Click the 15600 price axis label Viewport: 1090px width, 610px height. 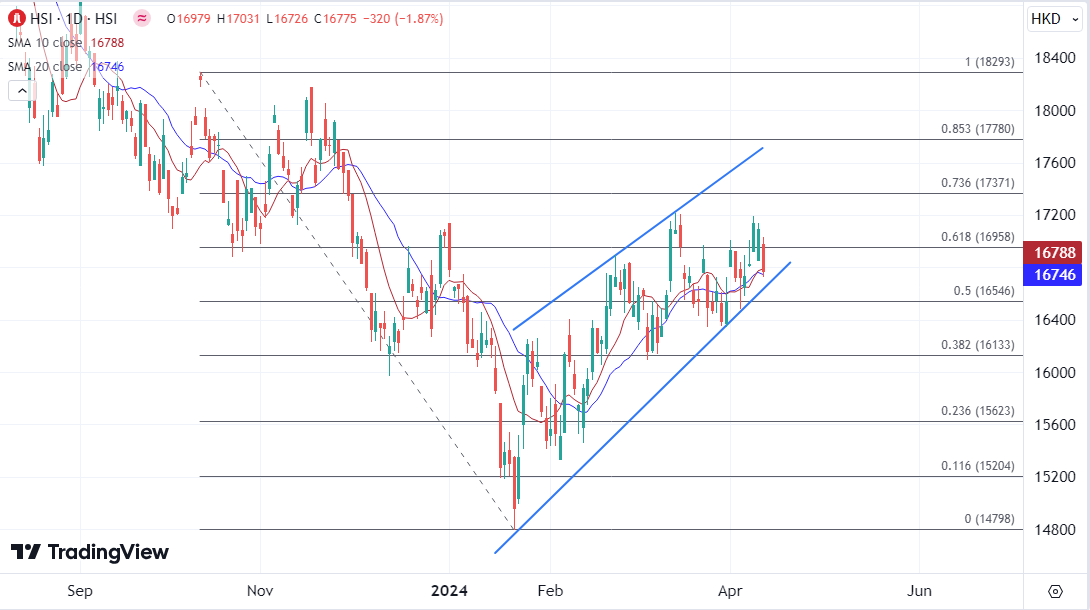click(x=1055, y=424)
